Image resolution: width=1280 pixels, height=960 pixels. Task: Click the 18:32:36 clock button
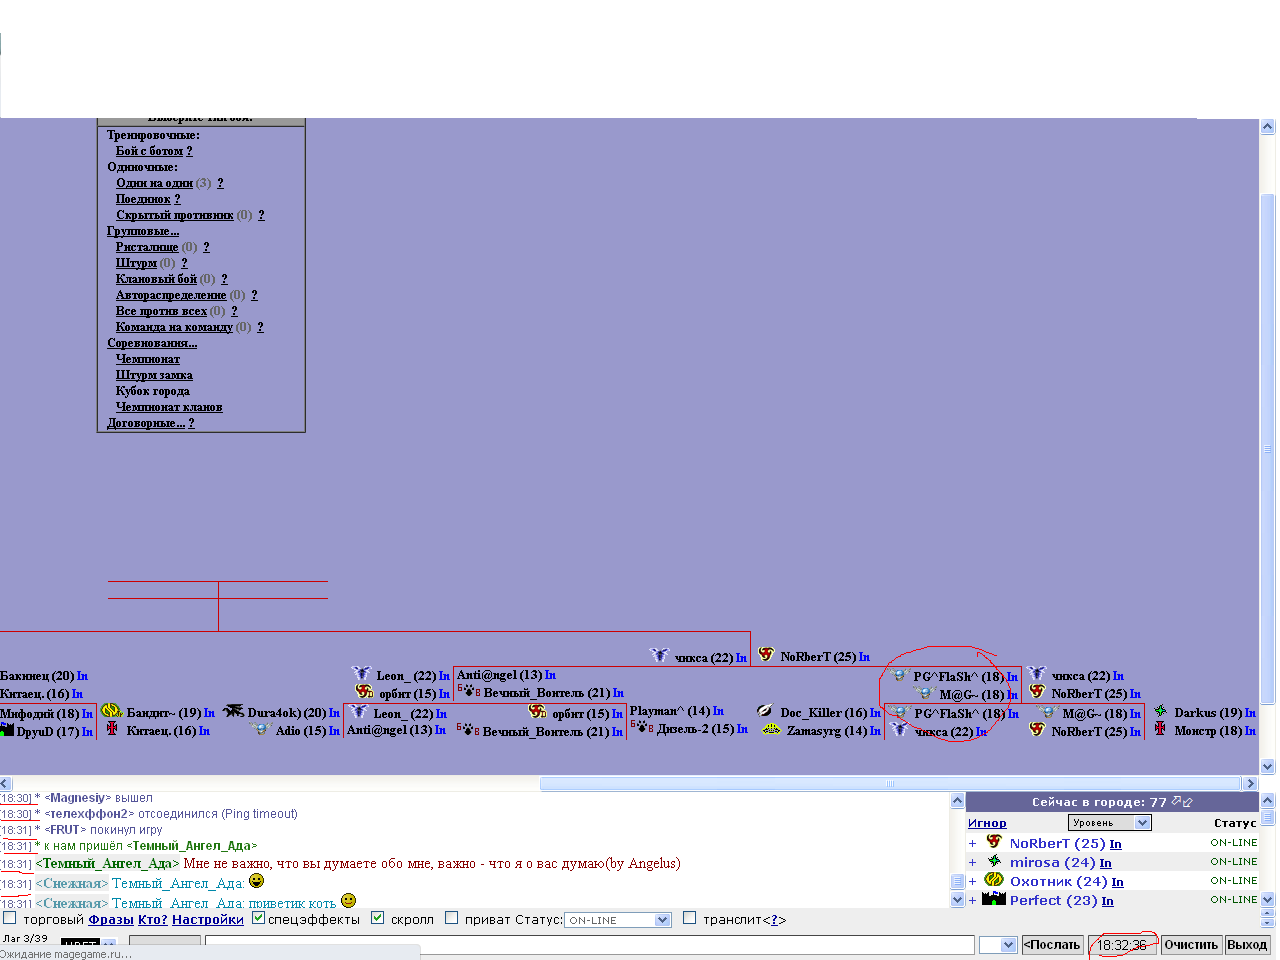[x=1122, y=944]
